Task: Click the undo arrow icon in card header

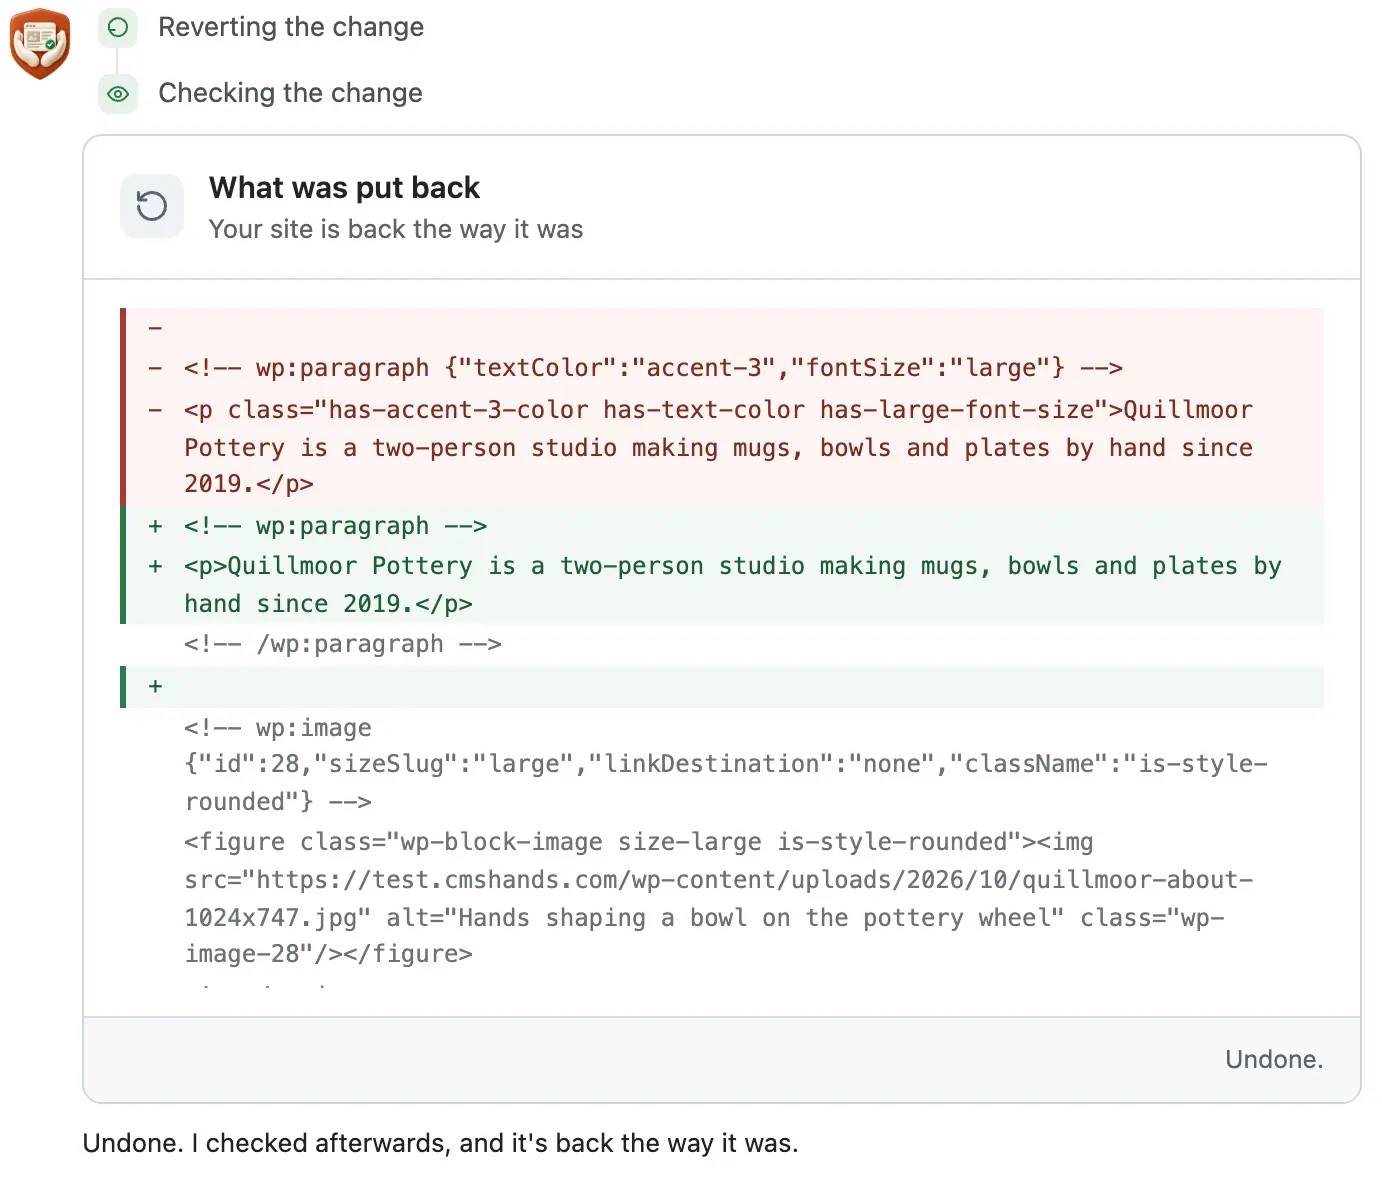Action: (152, 206)
